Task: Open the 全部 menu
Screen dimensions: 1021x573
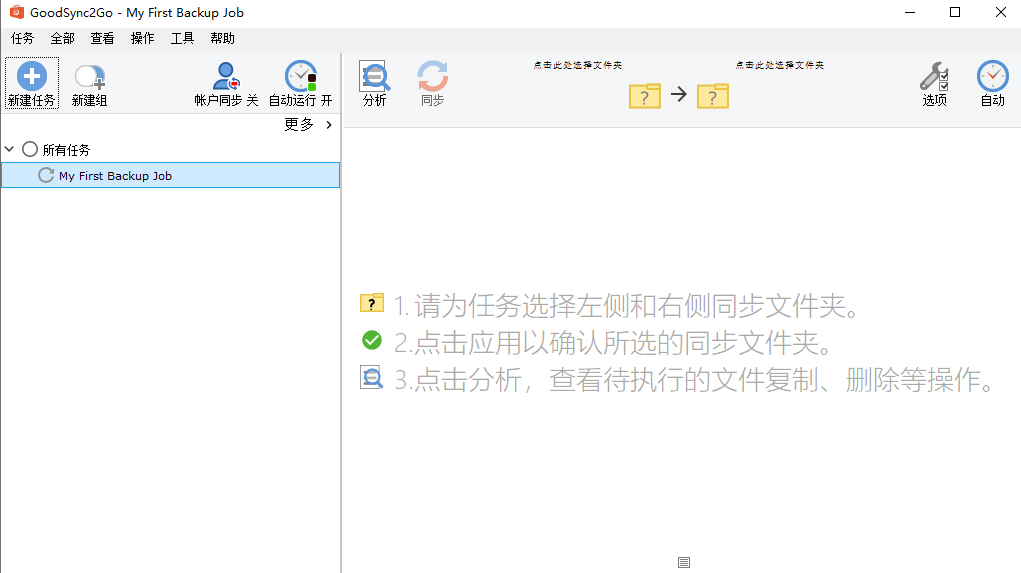Action: [63, 38]
